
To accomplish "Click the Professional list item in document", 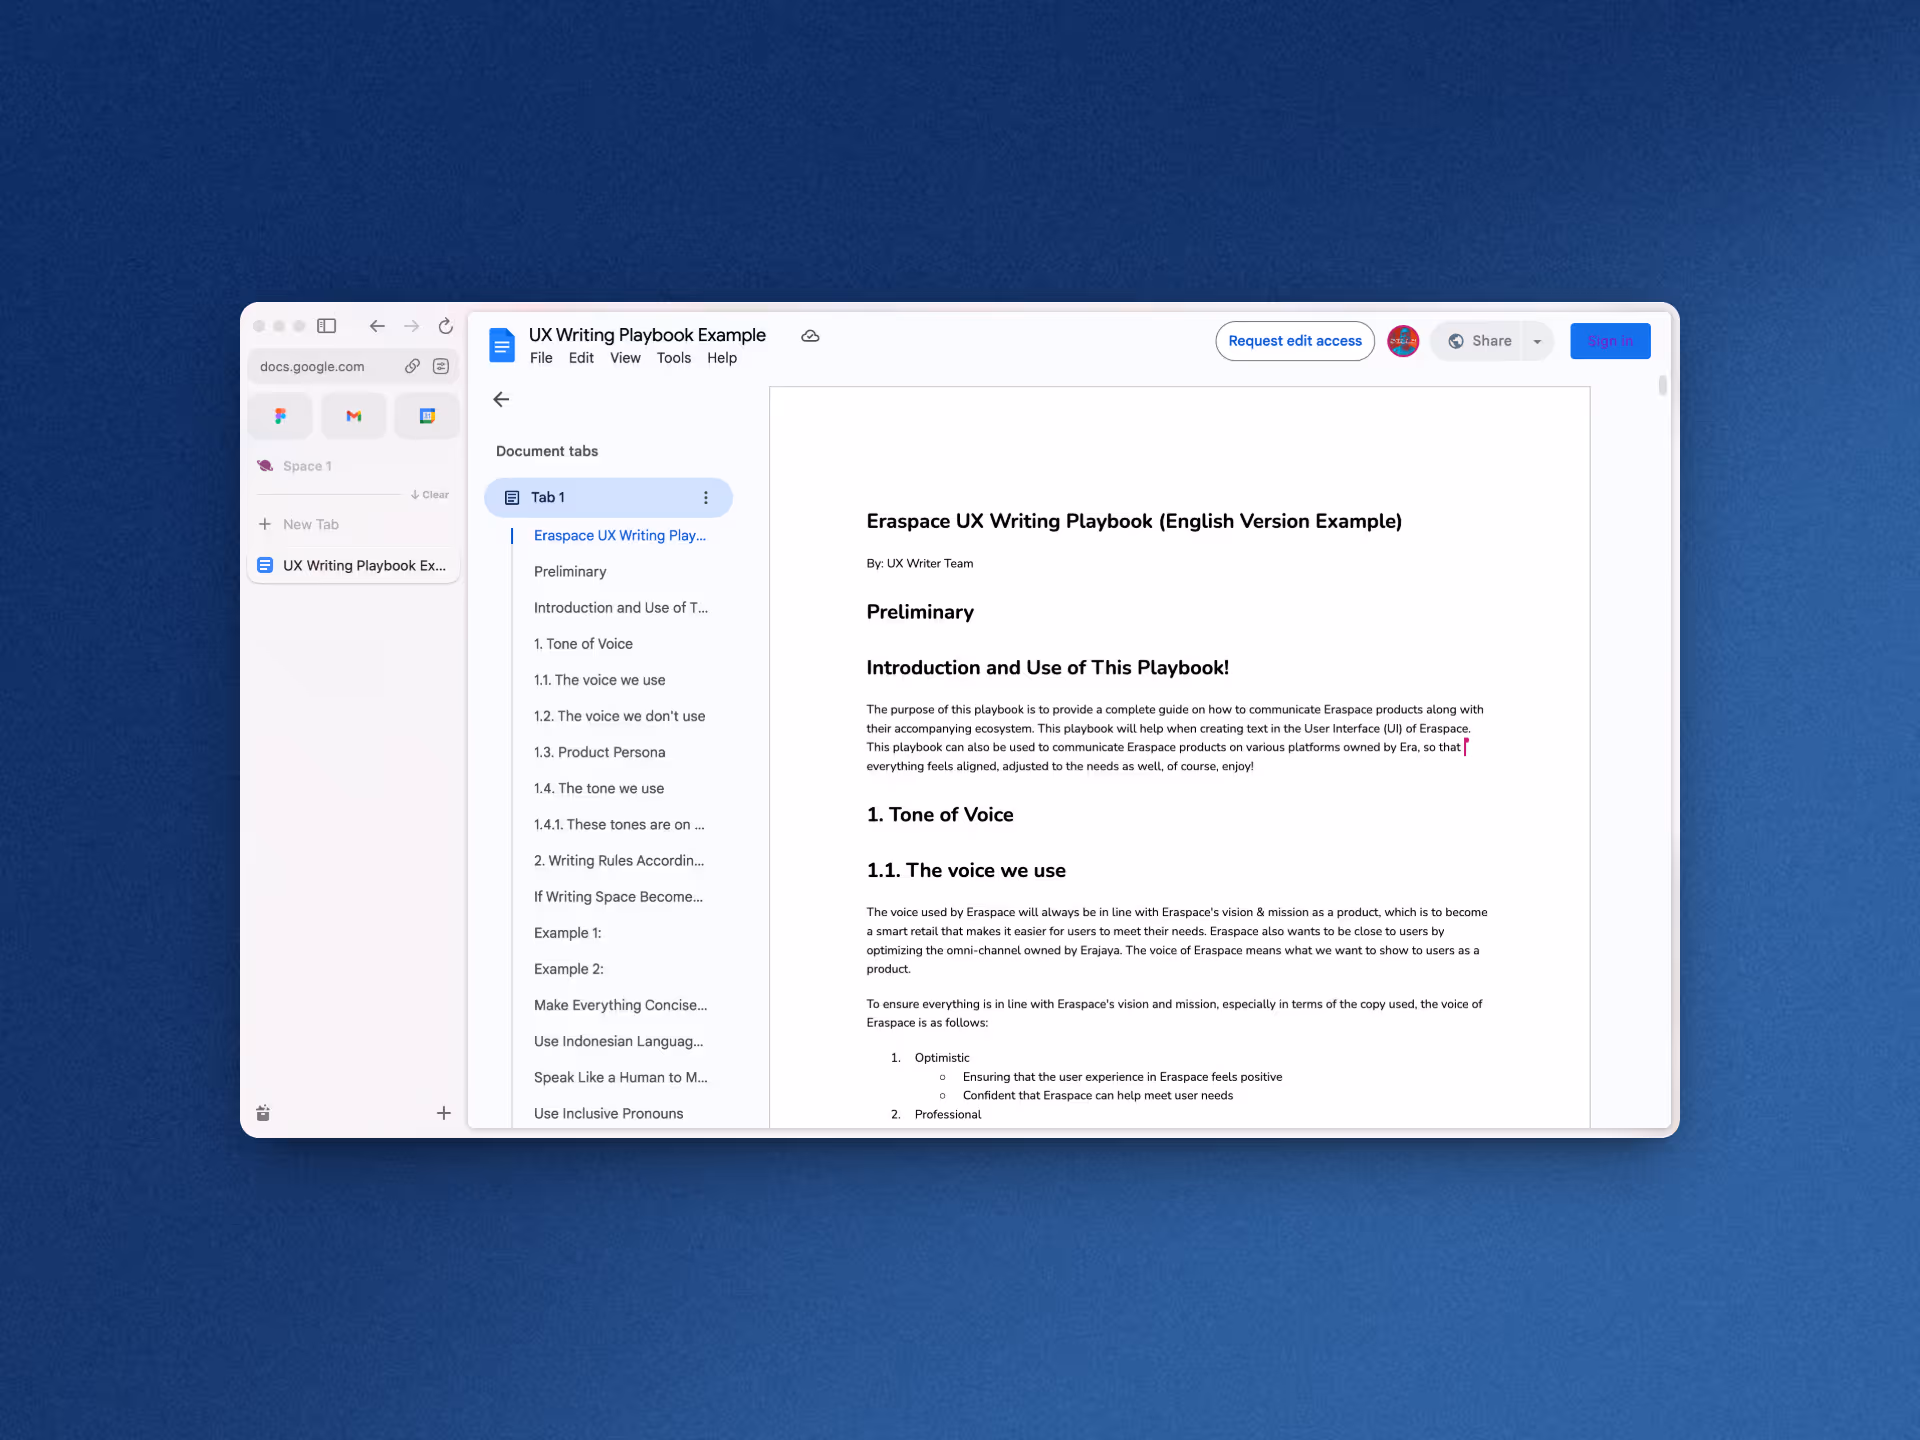I will coord(948,1115).
